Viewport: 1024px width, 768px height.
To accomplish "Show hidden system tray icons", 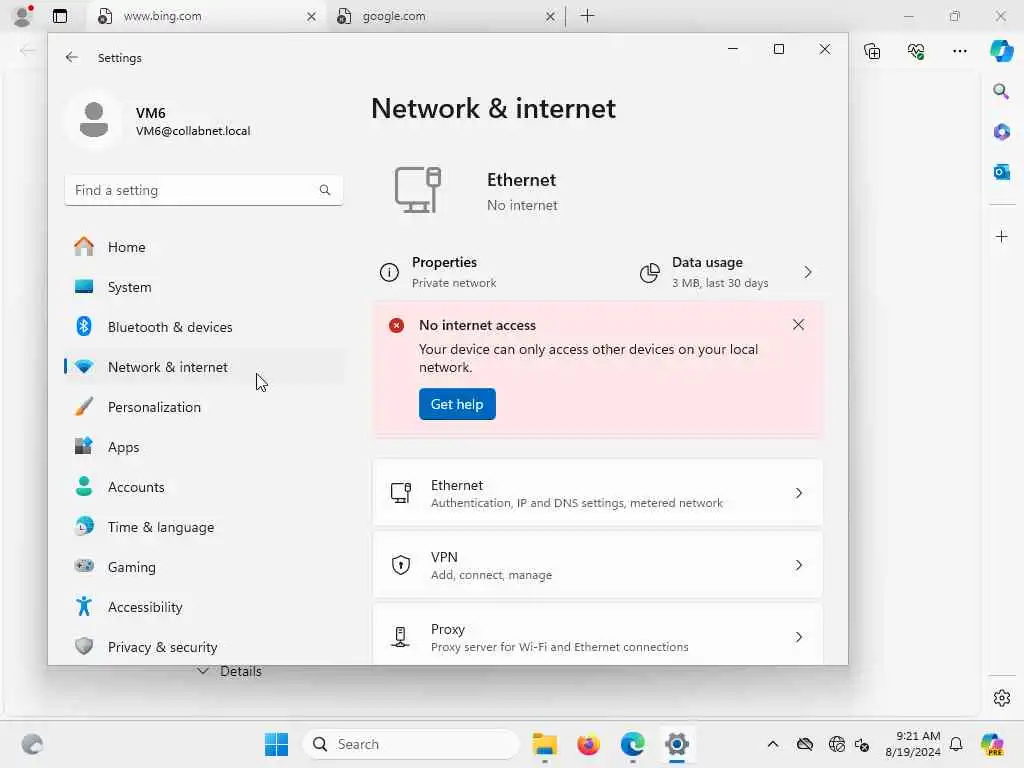I will point(773,744).
